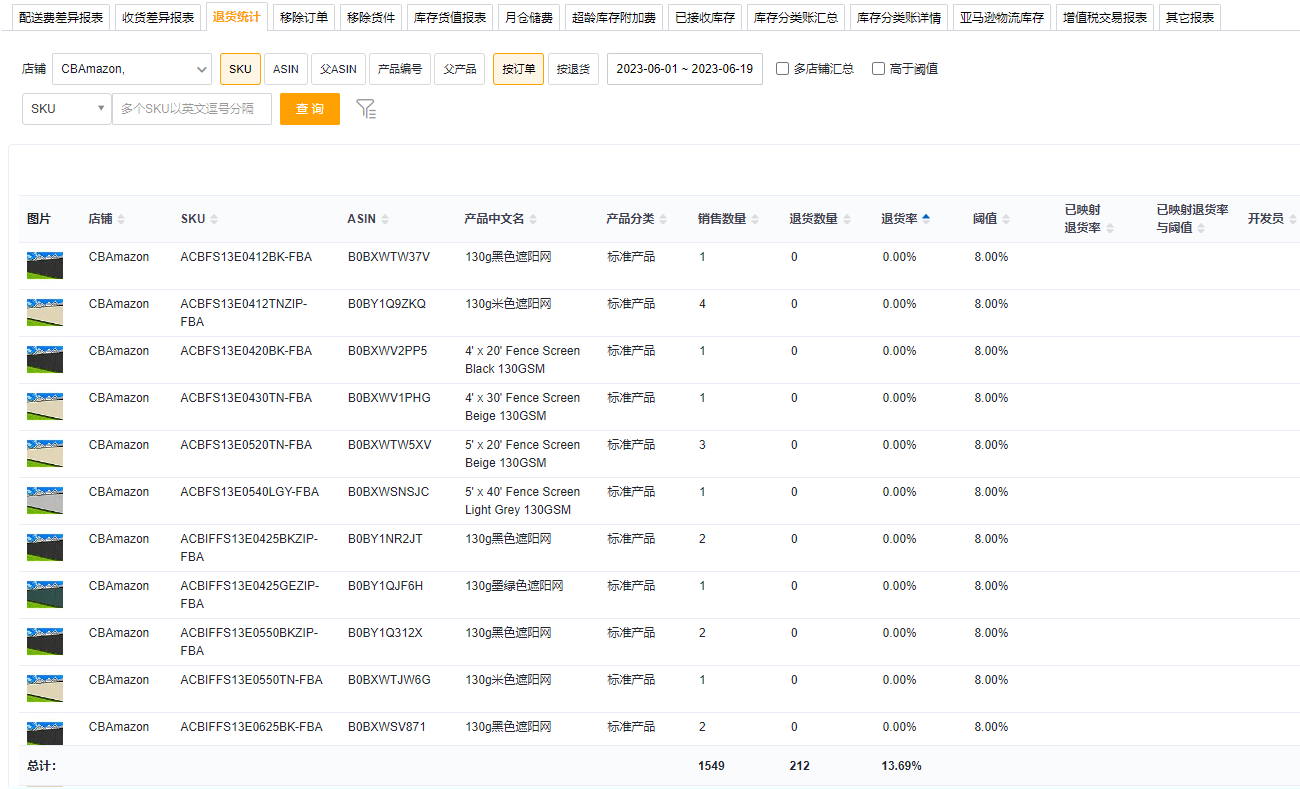The width and height of the screenshot is (1300, 789).
Task: Sort the SKU column header
Action: pyautogui.click(x=214, y=219)
